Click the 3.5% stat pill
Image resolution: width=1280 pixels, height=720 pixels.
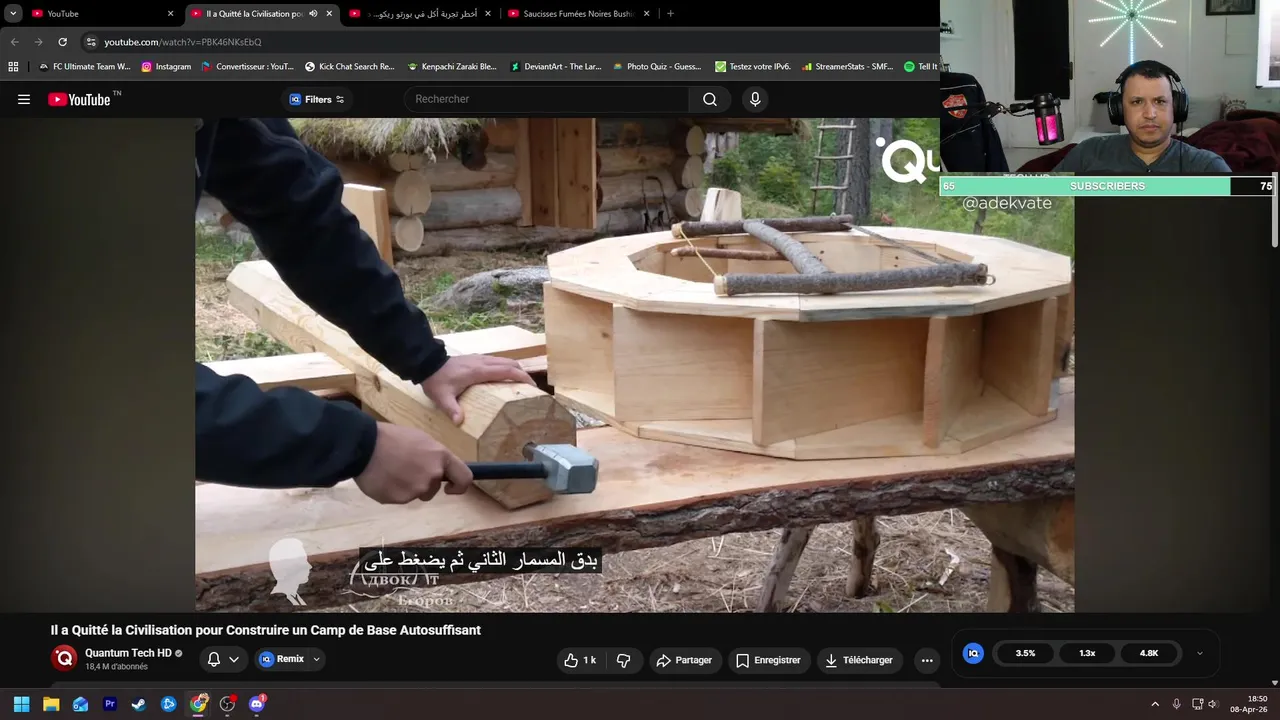click(1025, 653)
